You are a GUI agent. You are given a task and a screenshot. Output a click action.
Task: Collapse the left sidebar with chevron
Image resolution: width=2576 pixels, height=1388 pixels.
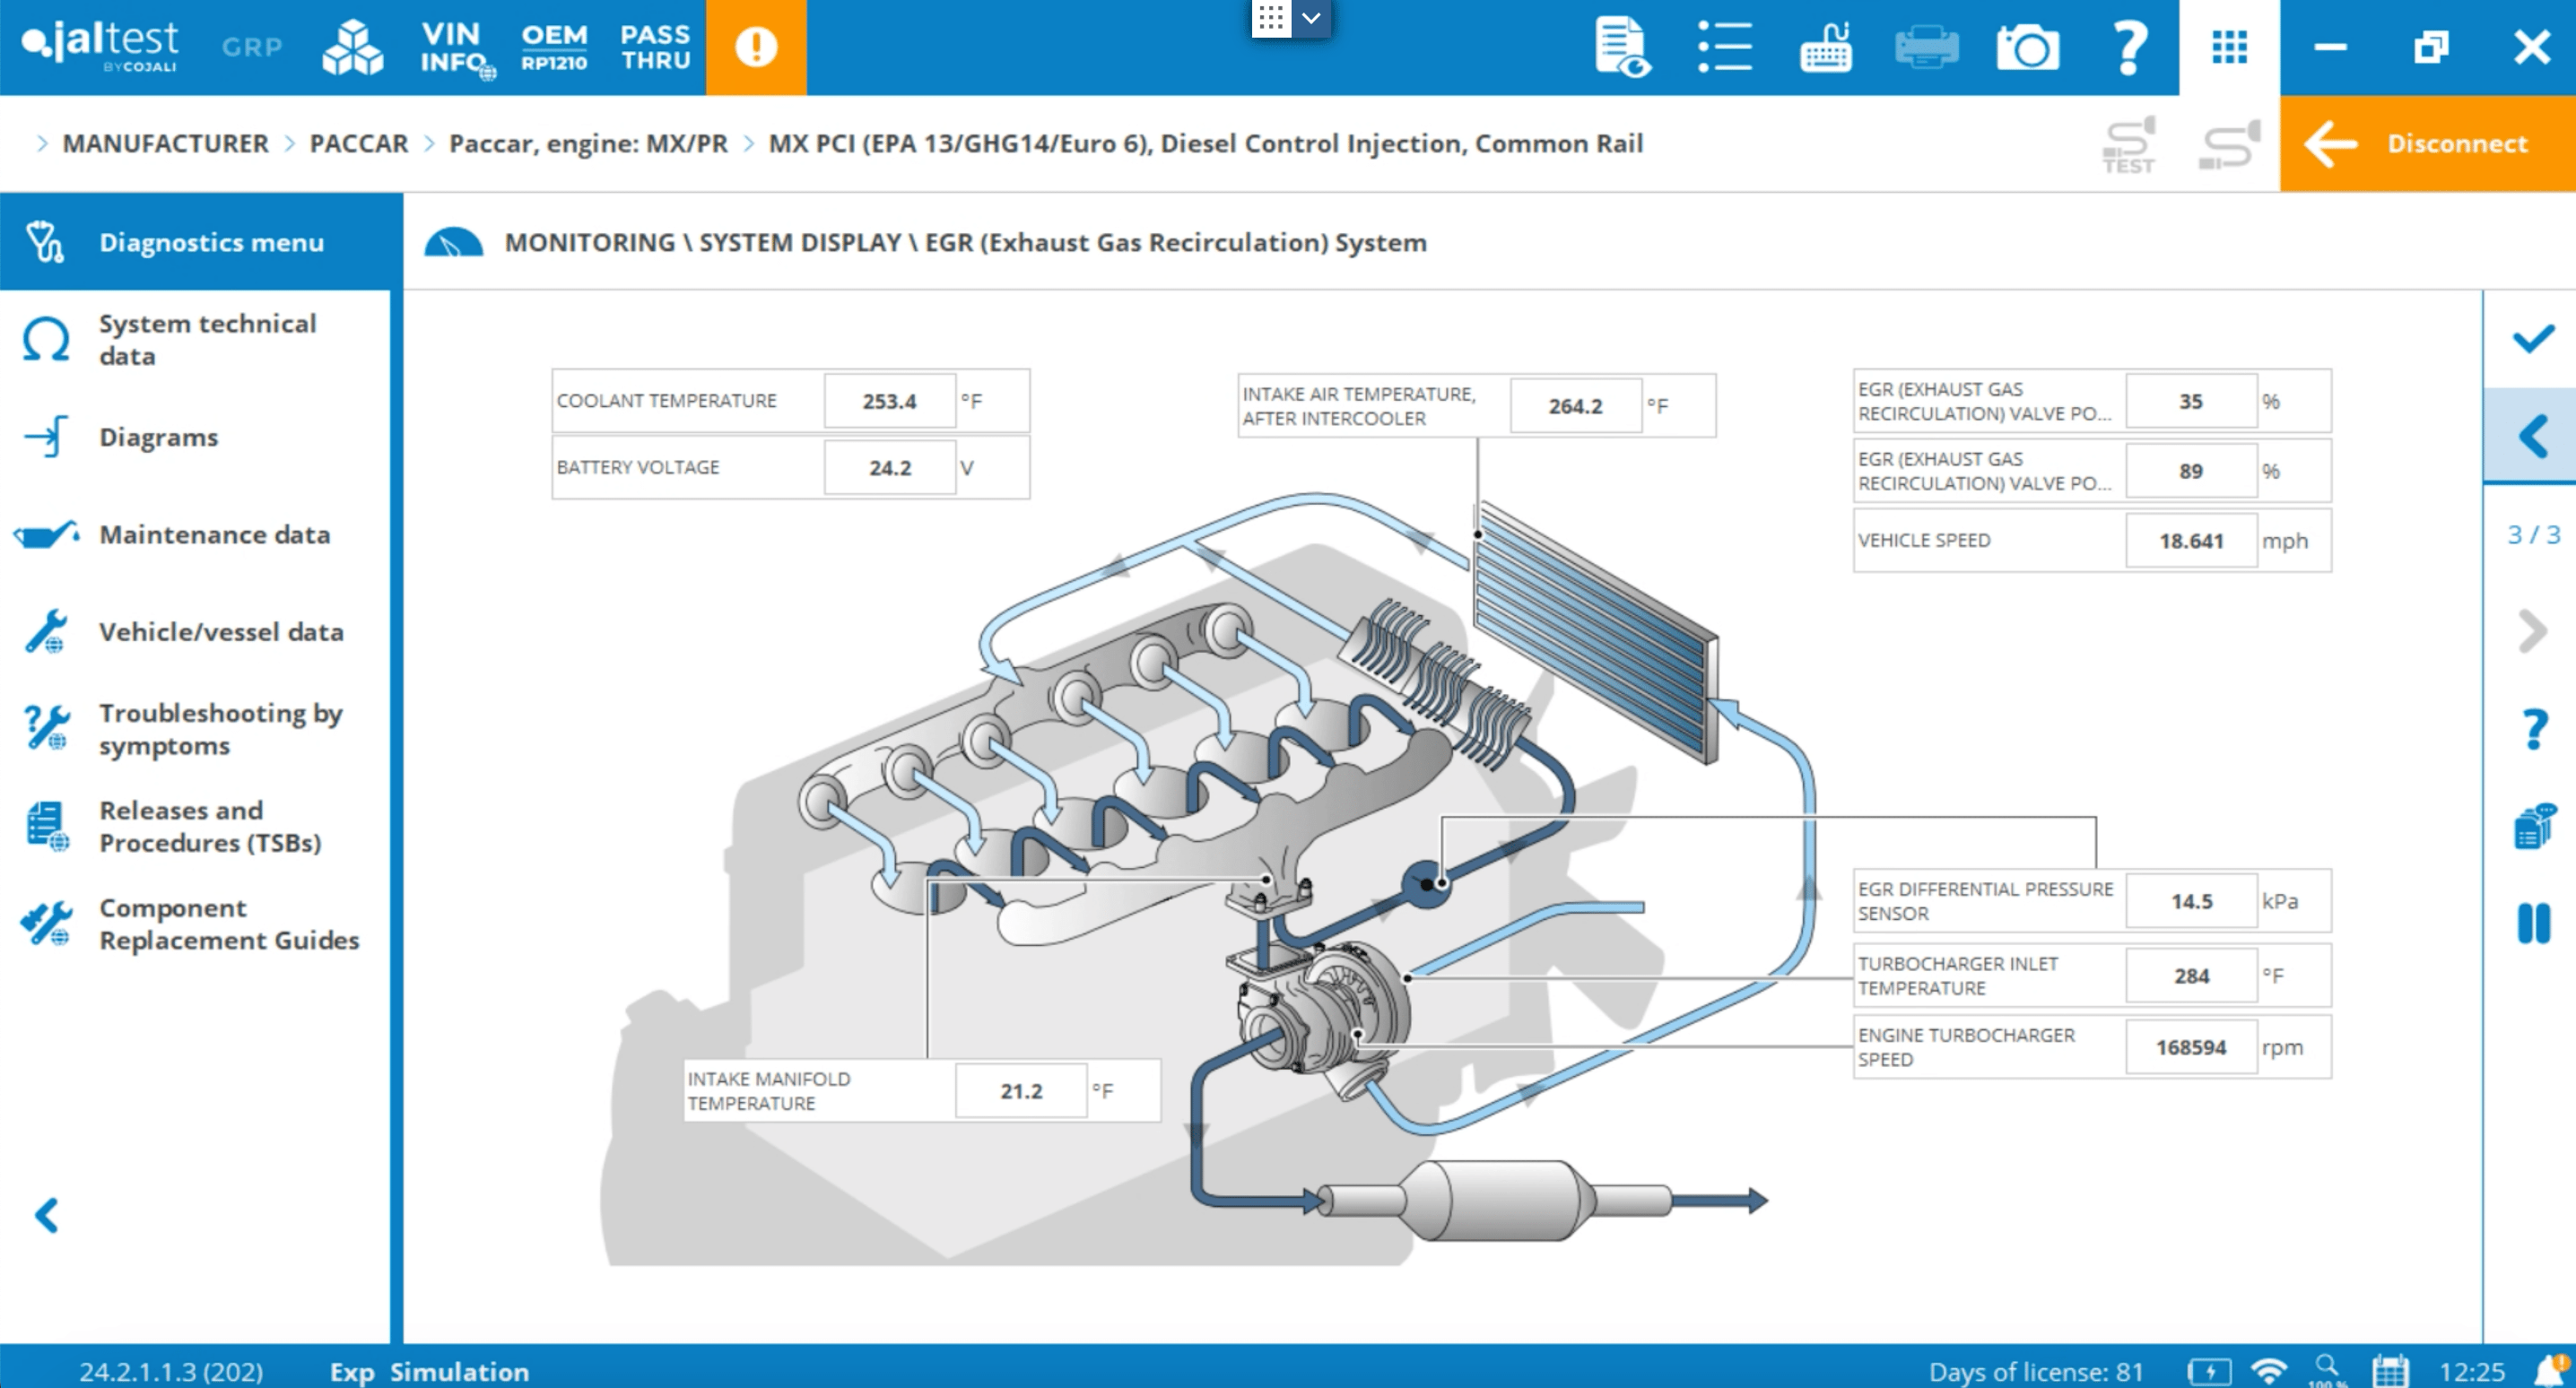[47, 1215]
